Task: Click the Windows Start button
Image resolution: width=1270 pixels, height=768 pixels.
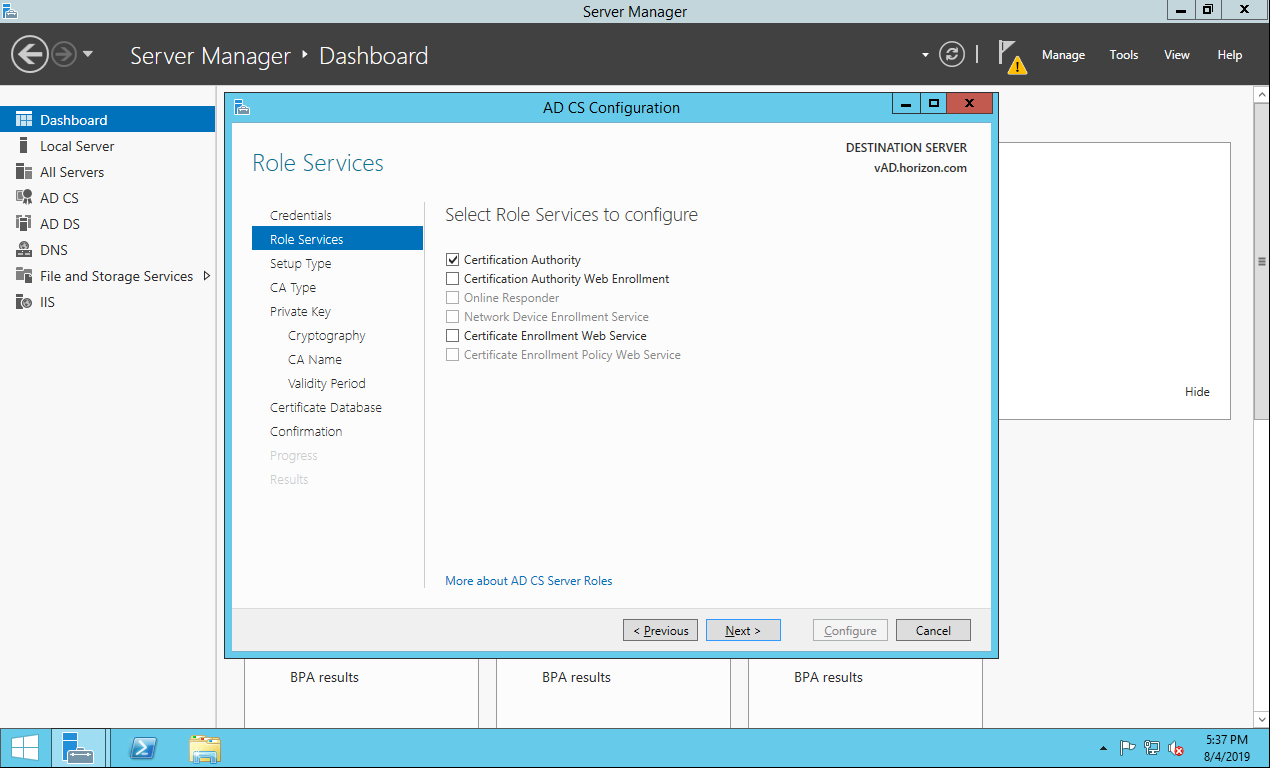Action: [25, 748]
